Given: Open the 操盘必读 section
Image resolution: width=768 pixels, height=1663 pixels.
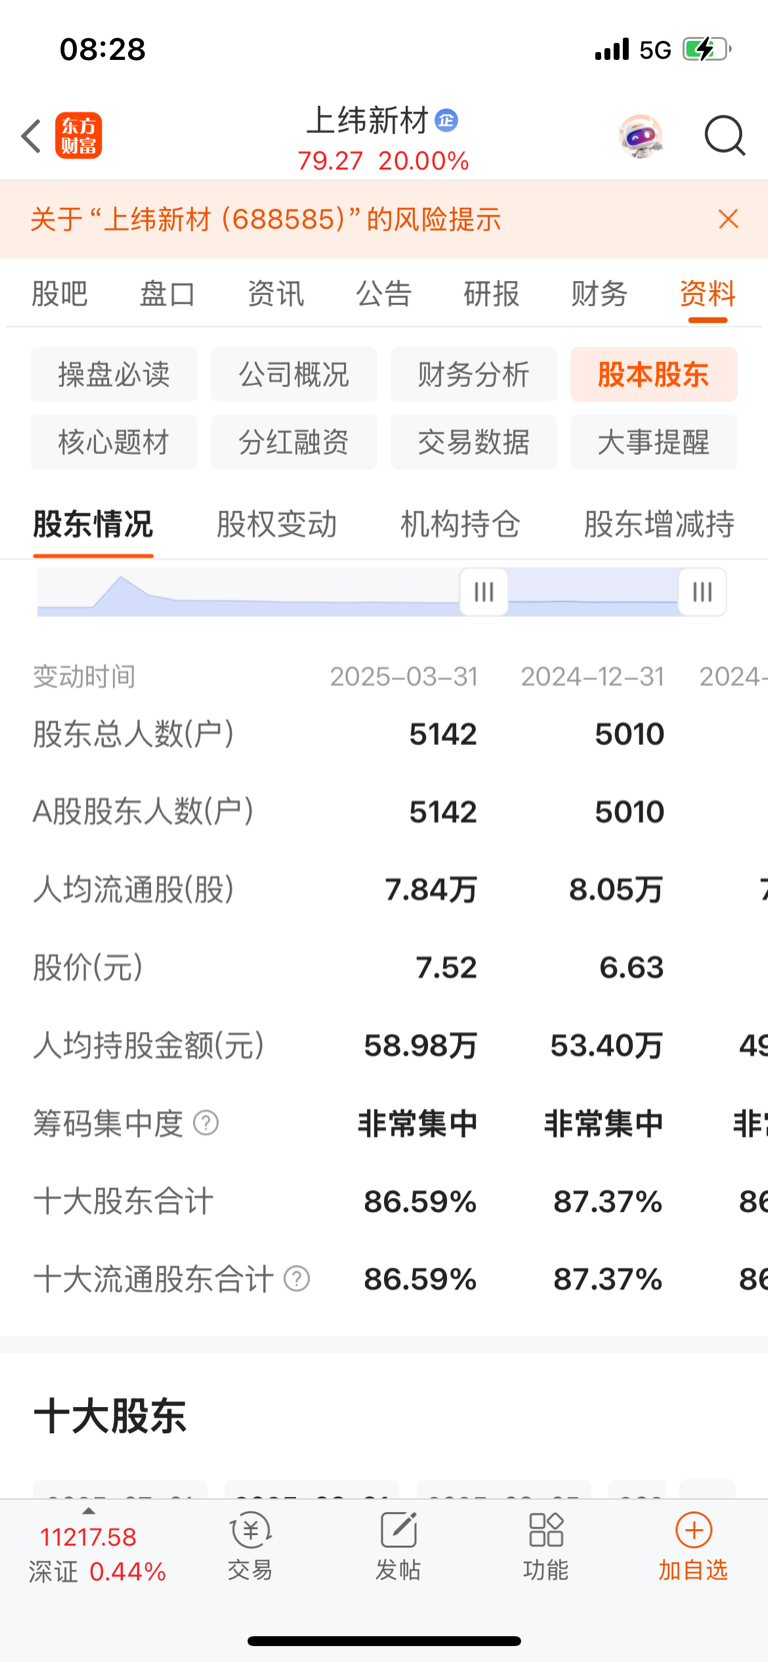Looking at the screenshot, I should (x=114, y=374).
